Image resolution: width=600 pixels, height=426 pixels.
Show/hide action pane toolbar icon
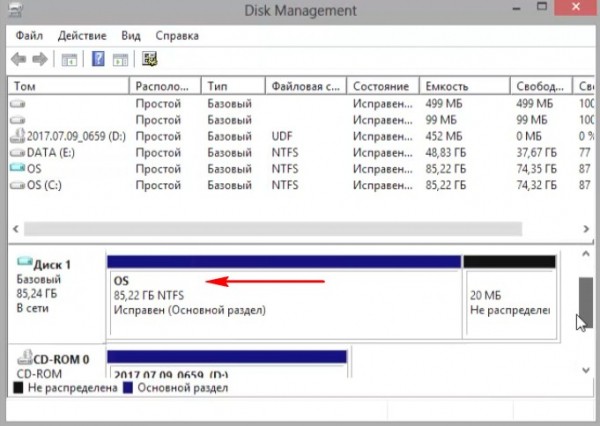120,60
